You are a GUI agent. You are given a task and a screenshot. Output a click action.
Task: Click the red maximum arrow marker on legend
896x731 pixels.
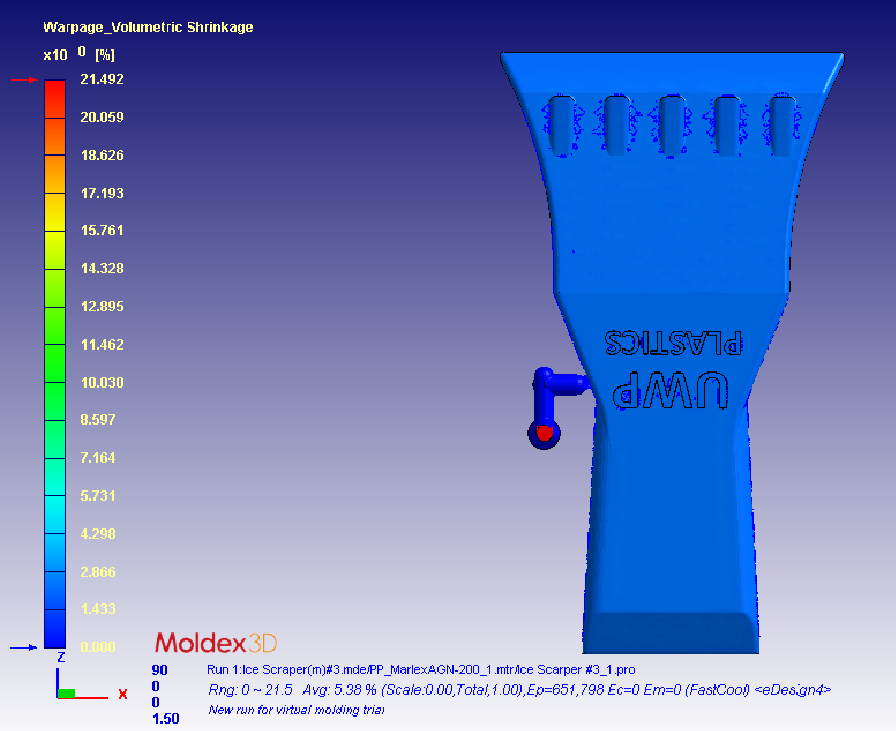(25, 80)
